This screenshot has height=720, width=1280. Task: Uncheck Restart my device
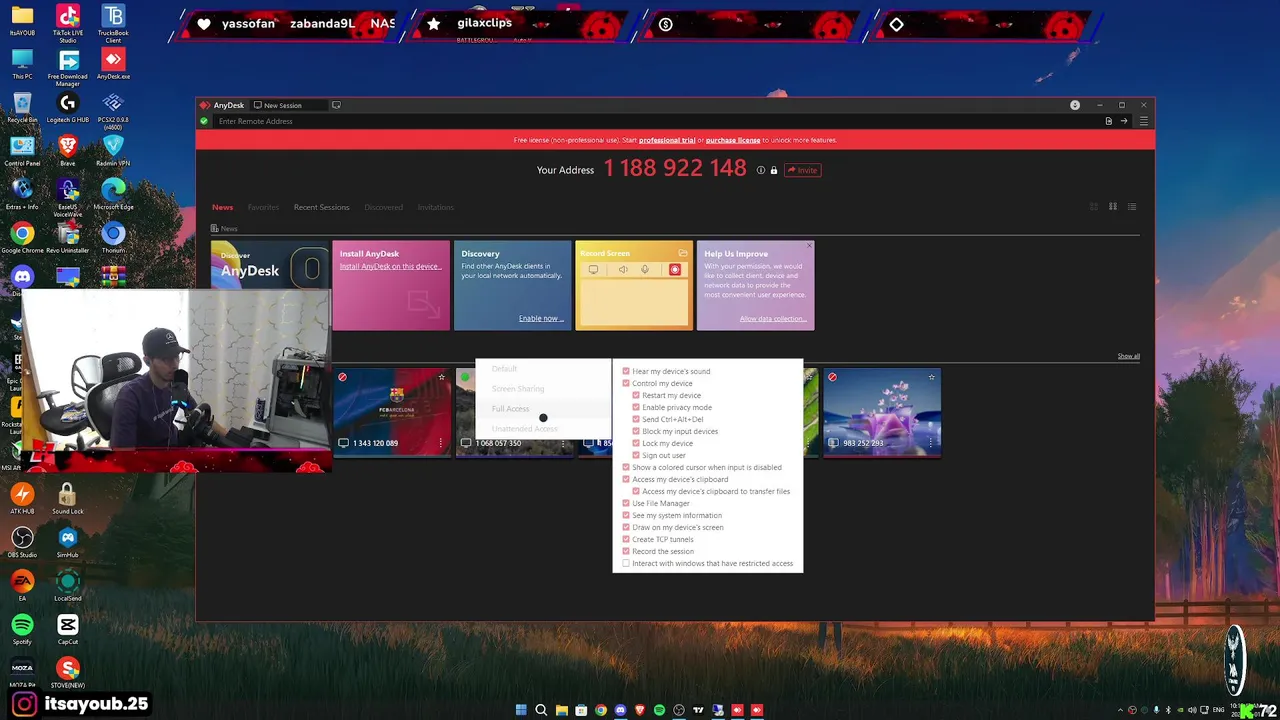coord(636,395)
